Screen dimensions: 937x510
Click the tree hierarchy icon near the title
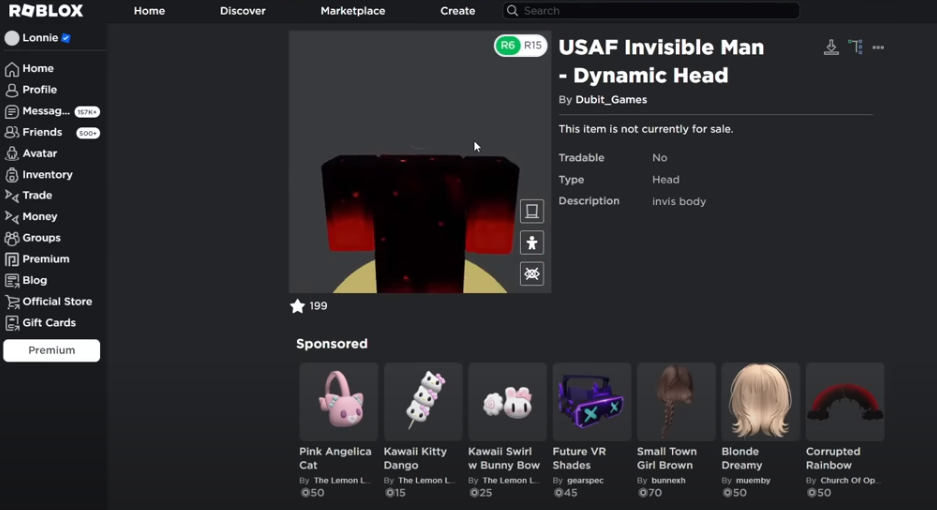855,47
